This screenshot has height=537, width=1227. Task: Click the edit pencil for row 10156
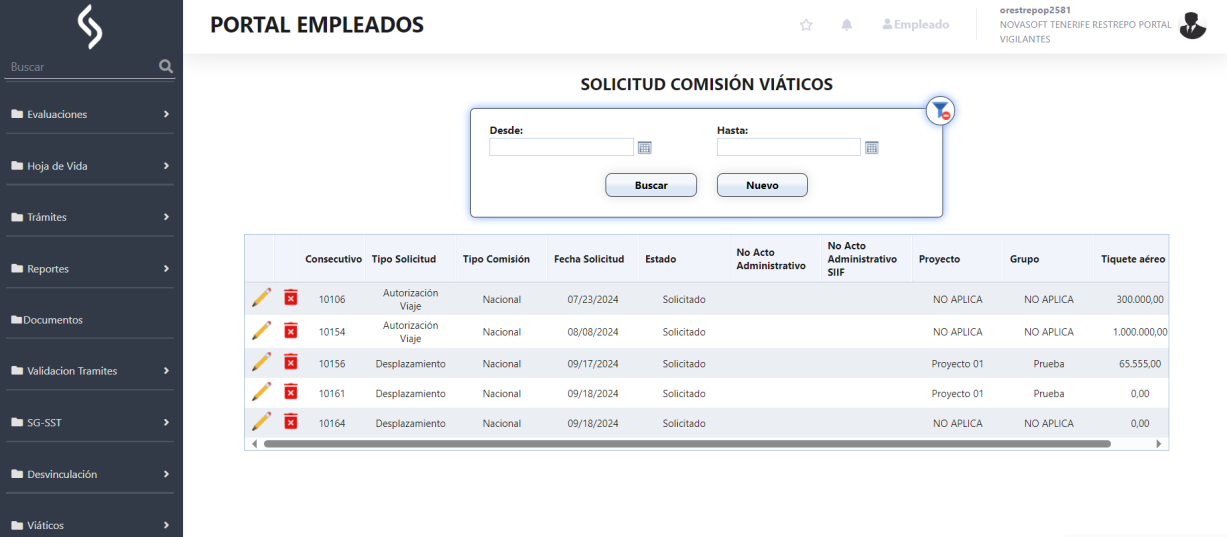[x=261, y=362]
